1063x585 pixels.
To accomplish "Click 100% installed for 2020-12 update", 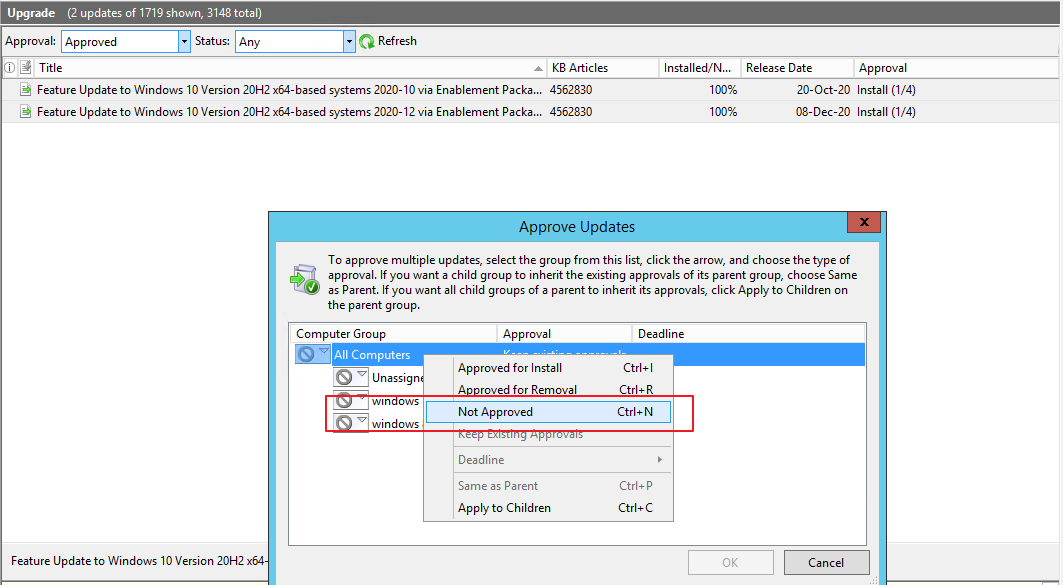I will click(723, 112).
